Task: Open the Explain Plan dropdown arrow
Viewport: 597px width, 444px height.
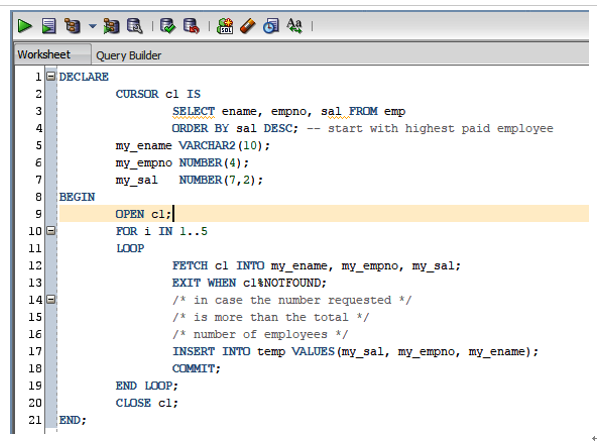Action: tap(93, 26)
